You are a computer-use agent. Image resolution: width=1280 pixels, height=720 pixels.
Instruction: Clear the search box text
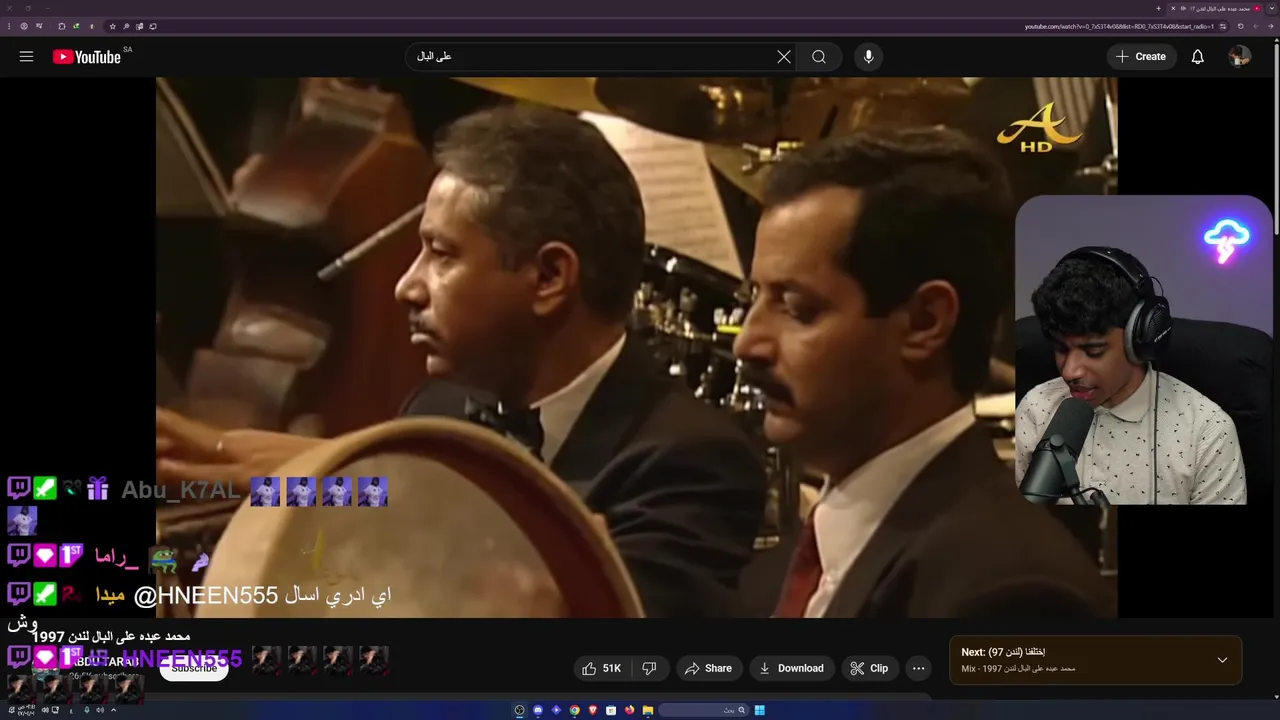784,57
